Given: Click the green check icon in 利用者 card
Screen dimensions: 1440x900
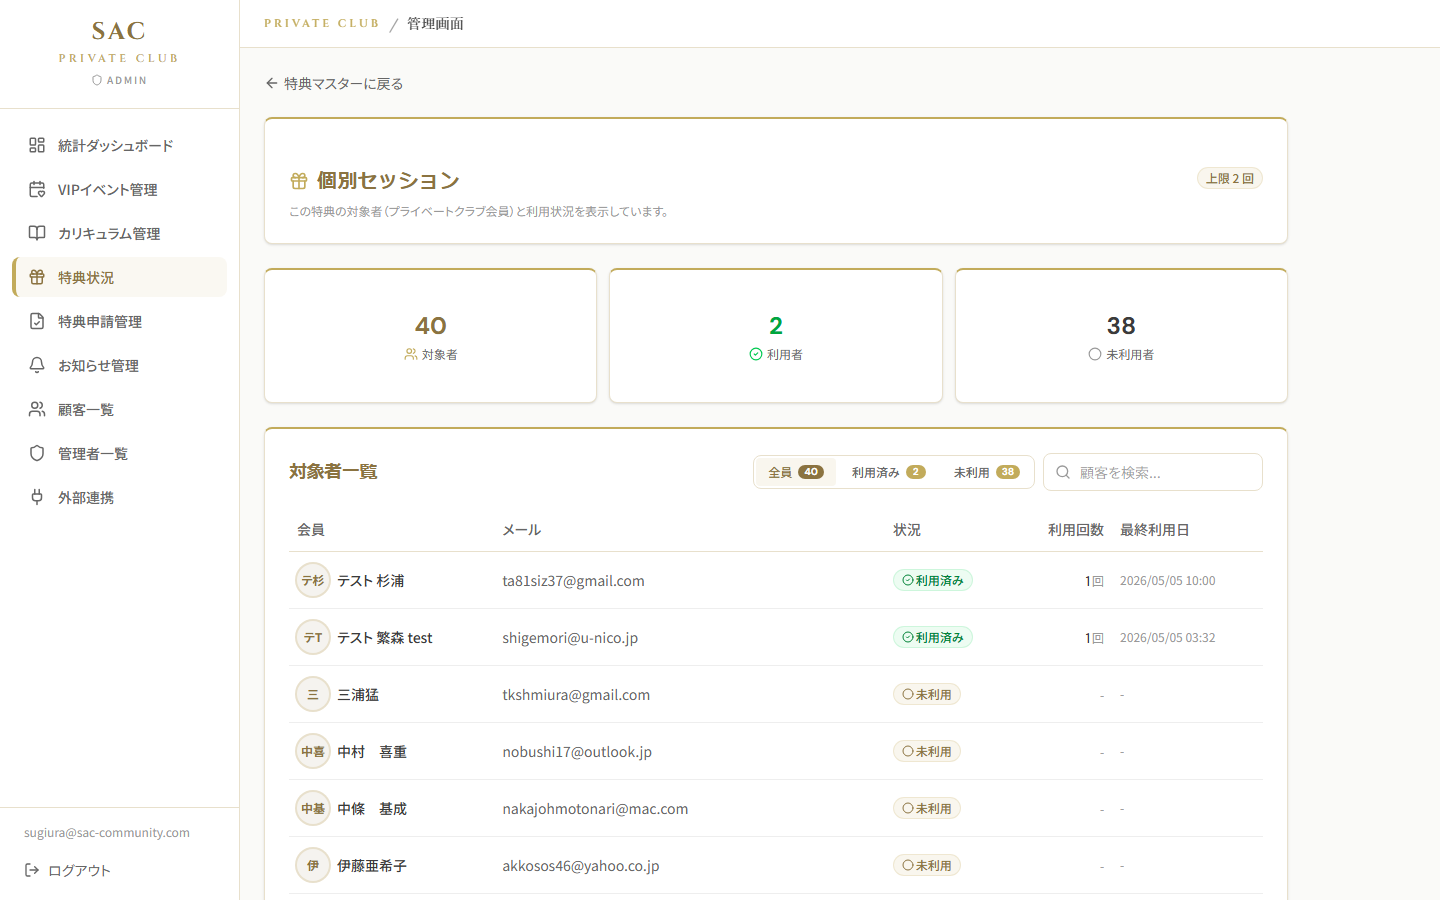Looking at the screenshot, I should point(756,354).
